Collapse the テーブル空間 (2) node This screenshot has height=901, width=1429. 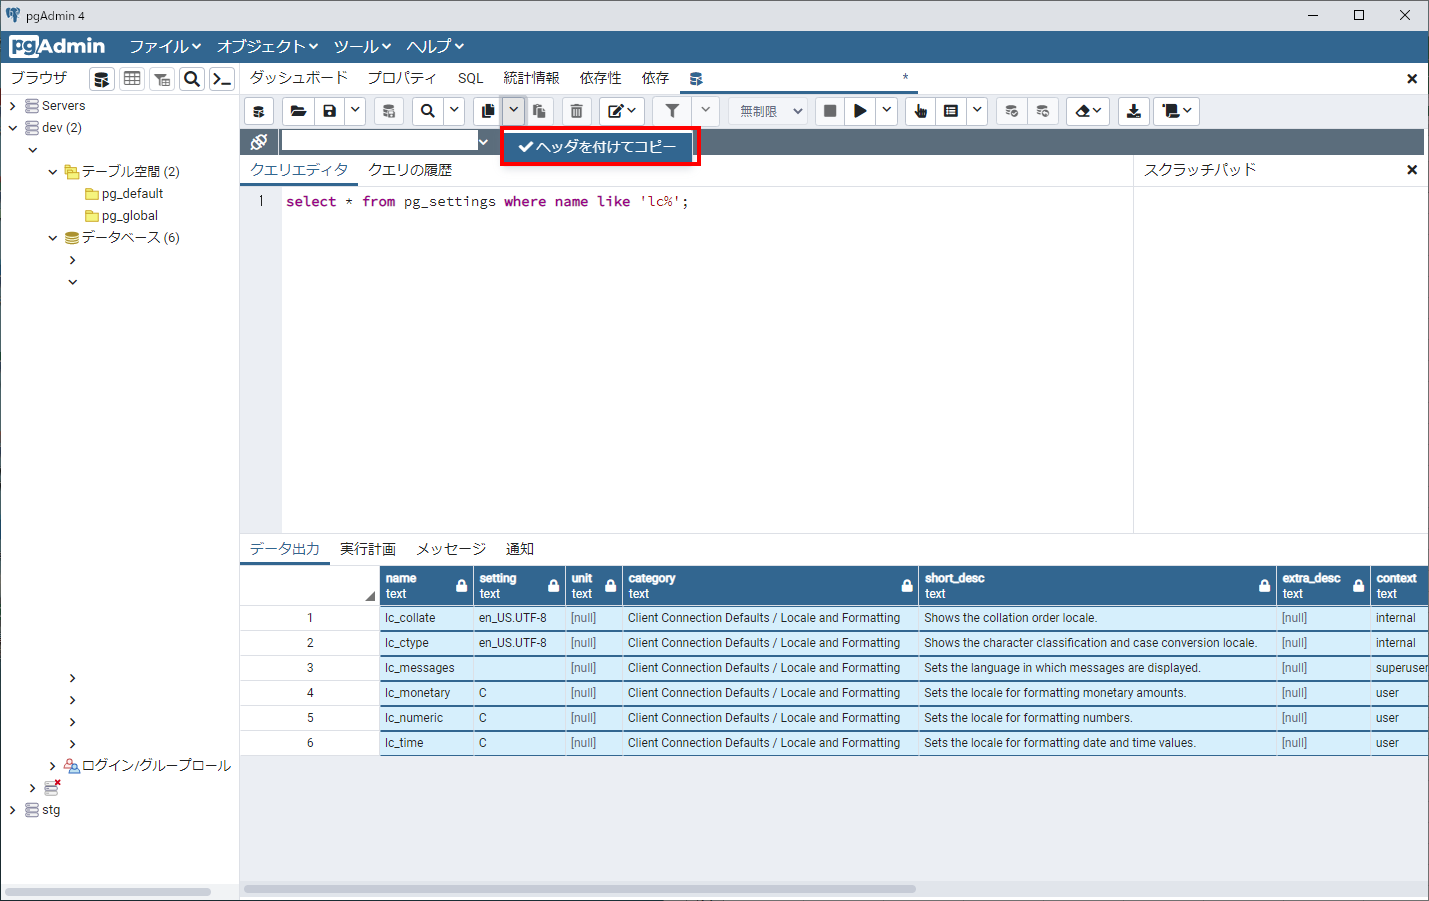pos(53,172)
